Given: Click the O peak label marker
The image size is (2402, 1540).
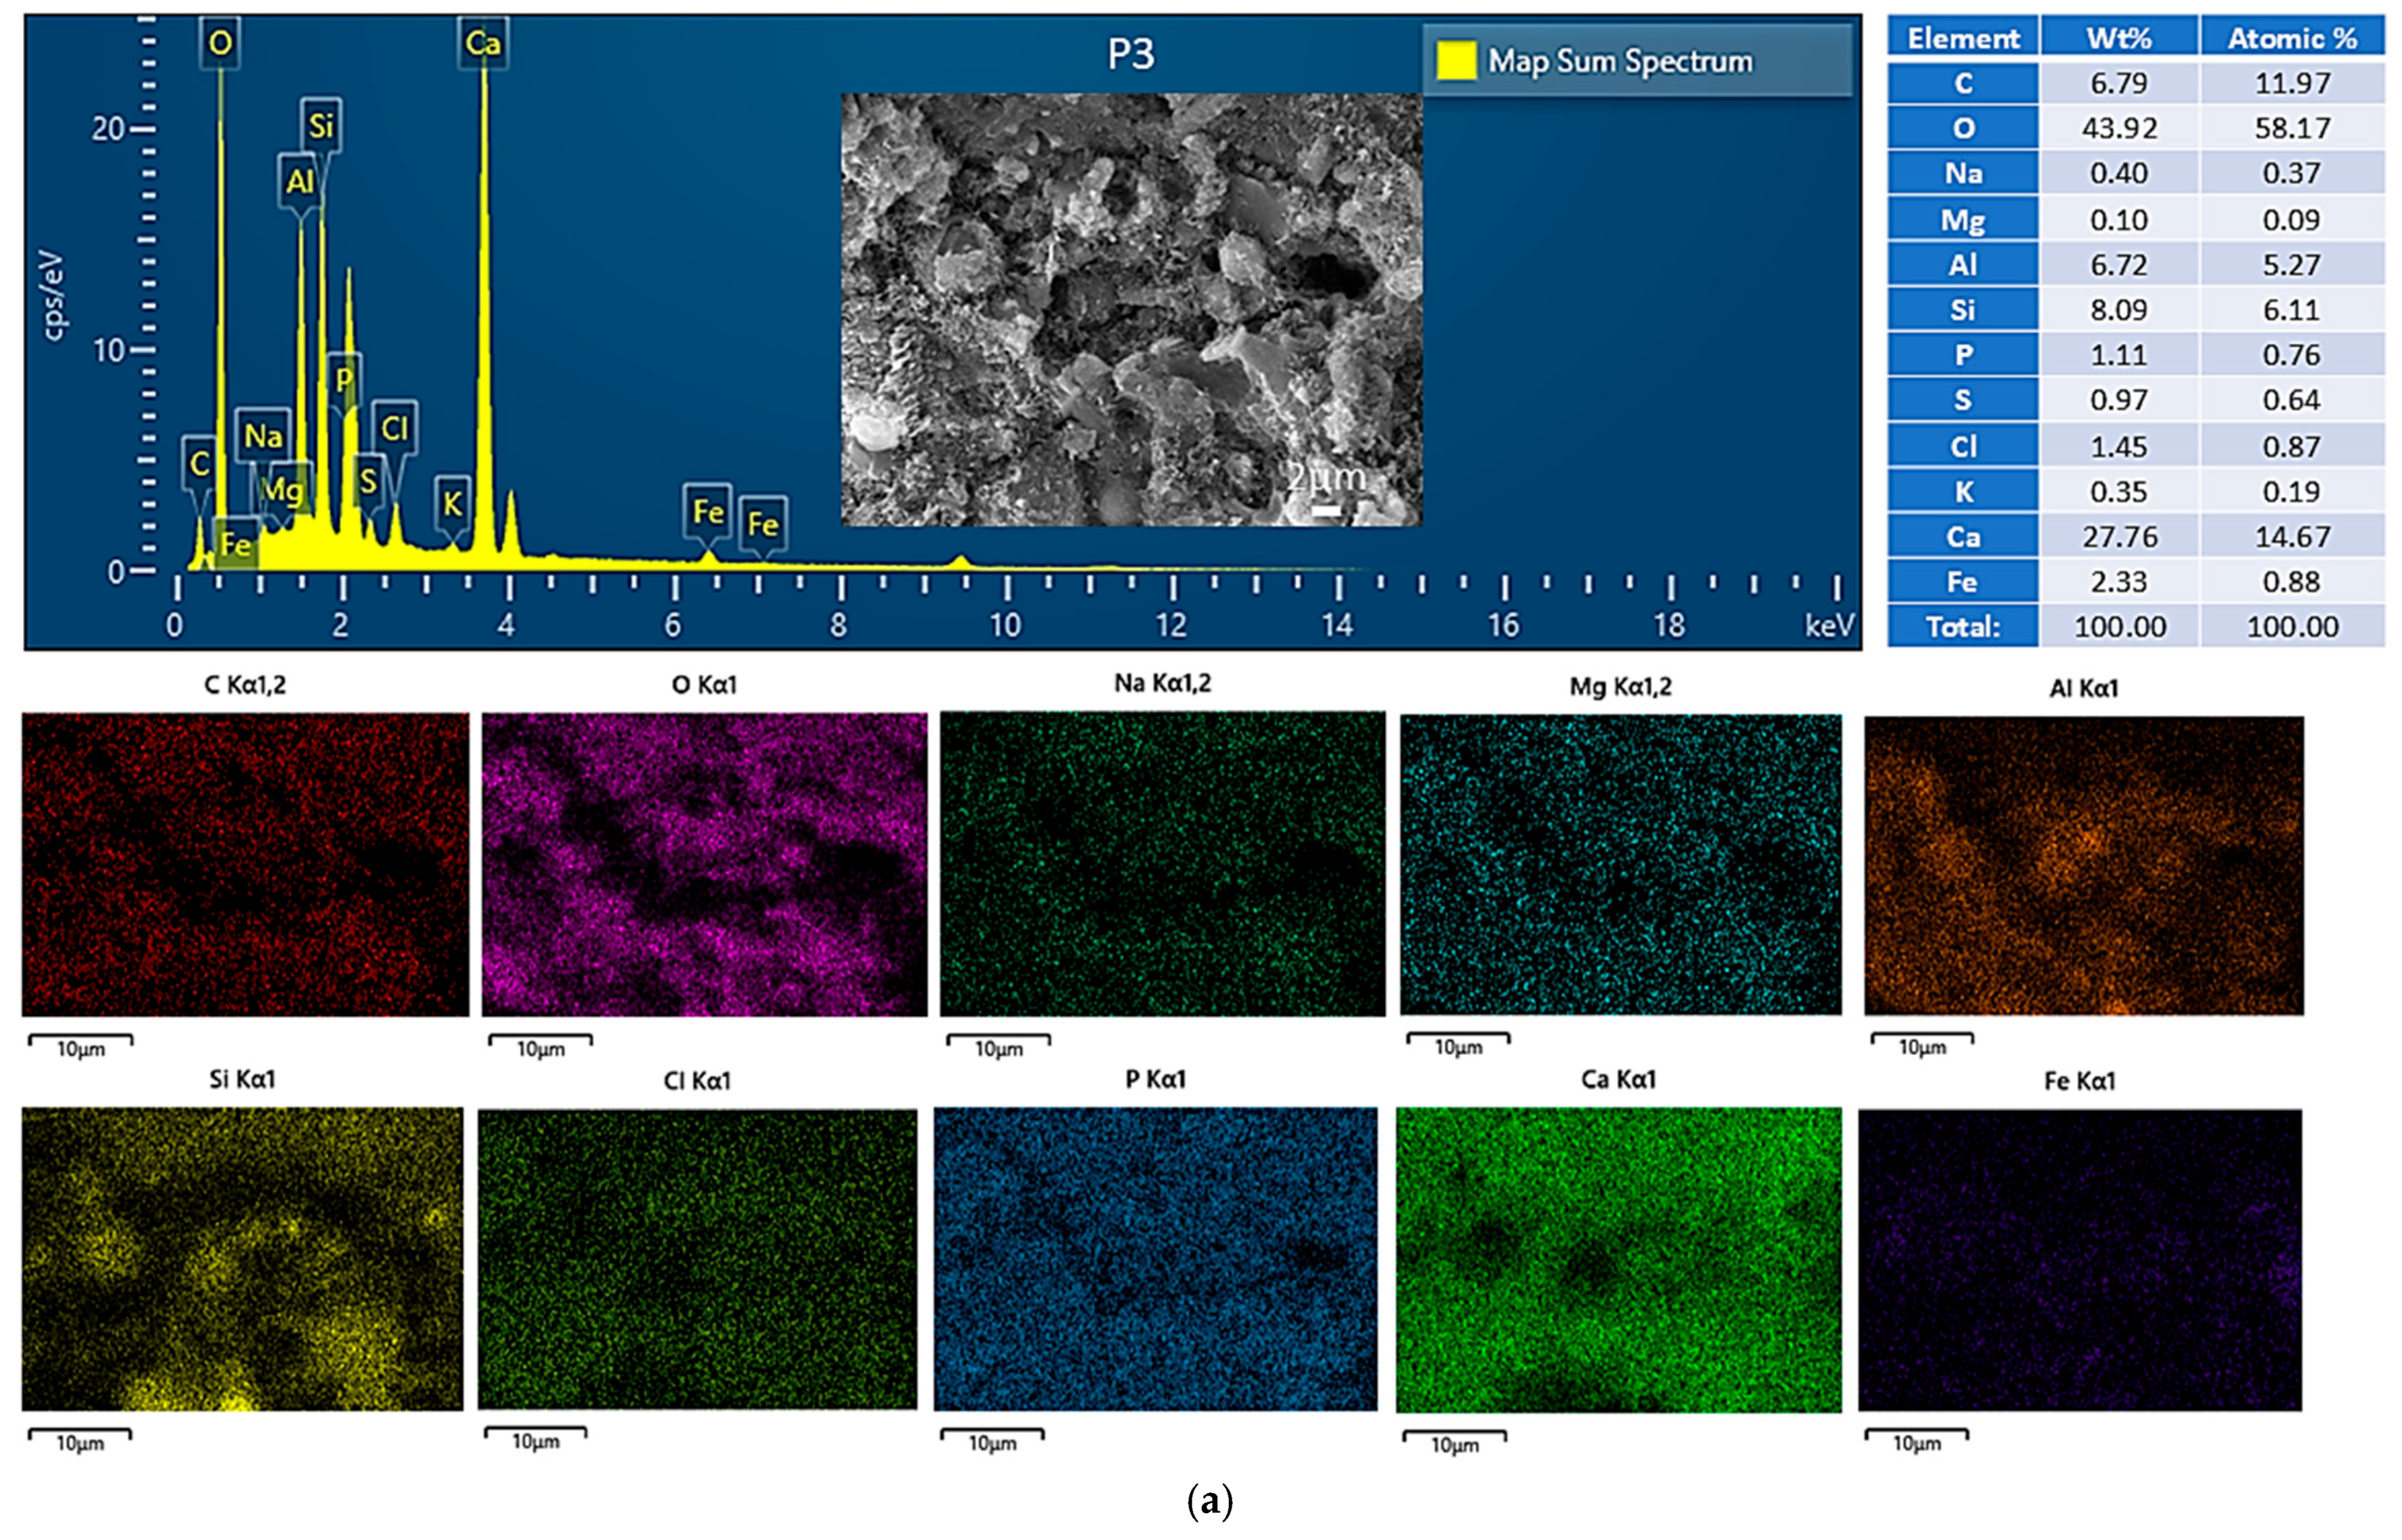Looking at the screenshot, I should [x=220, y=43].
